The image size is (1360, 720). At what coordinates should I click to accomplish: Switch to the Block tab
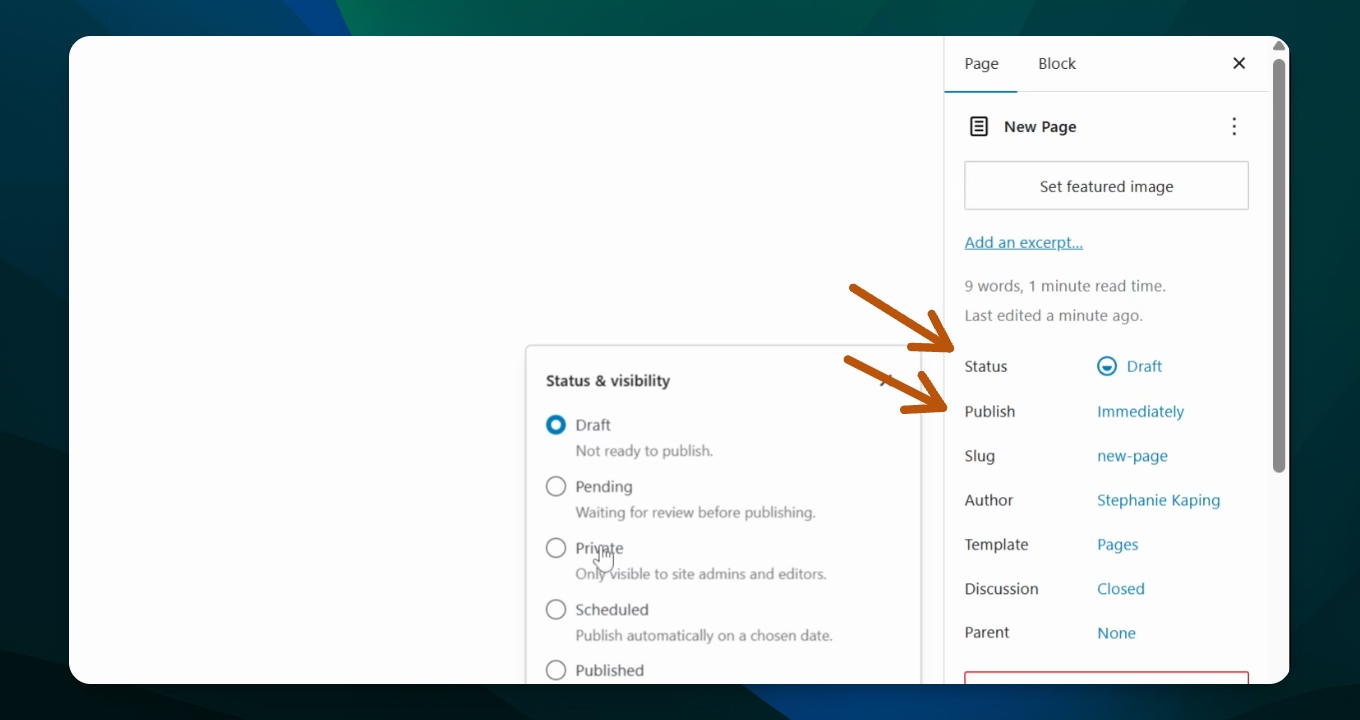point(1057,64)
